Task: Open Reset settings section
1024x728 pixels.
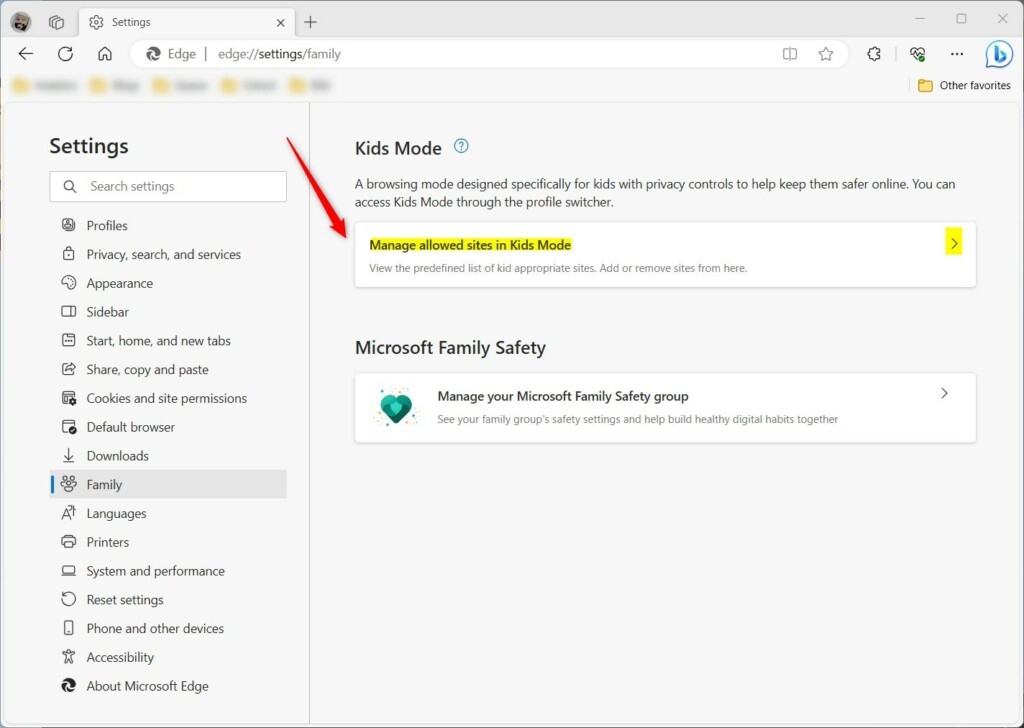Action: (168, 599)
